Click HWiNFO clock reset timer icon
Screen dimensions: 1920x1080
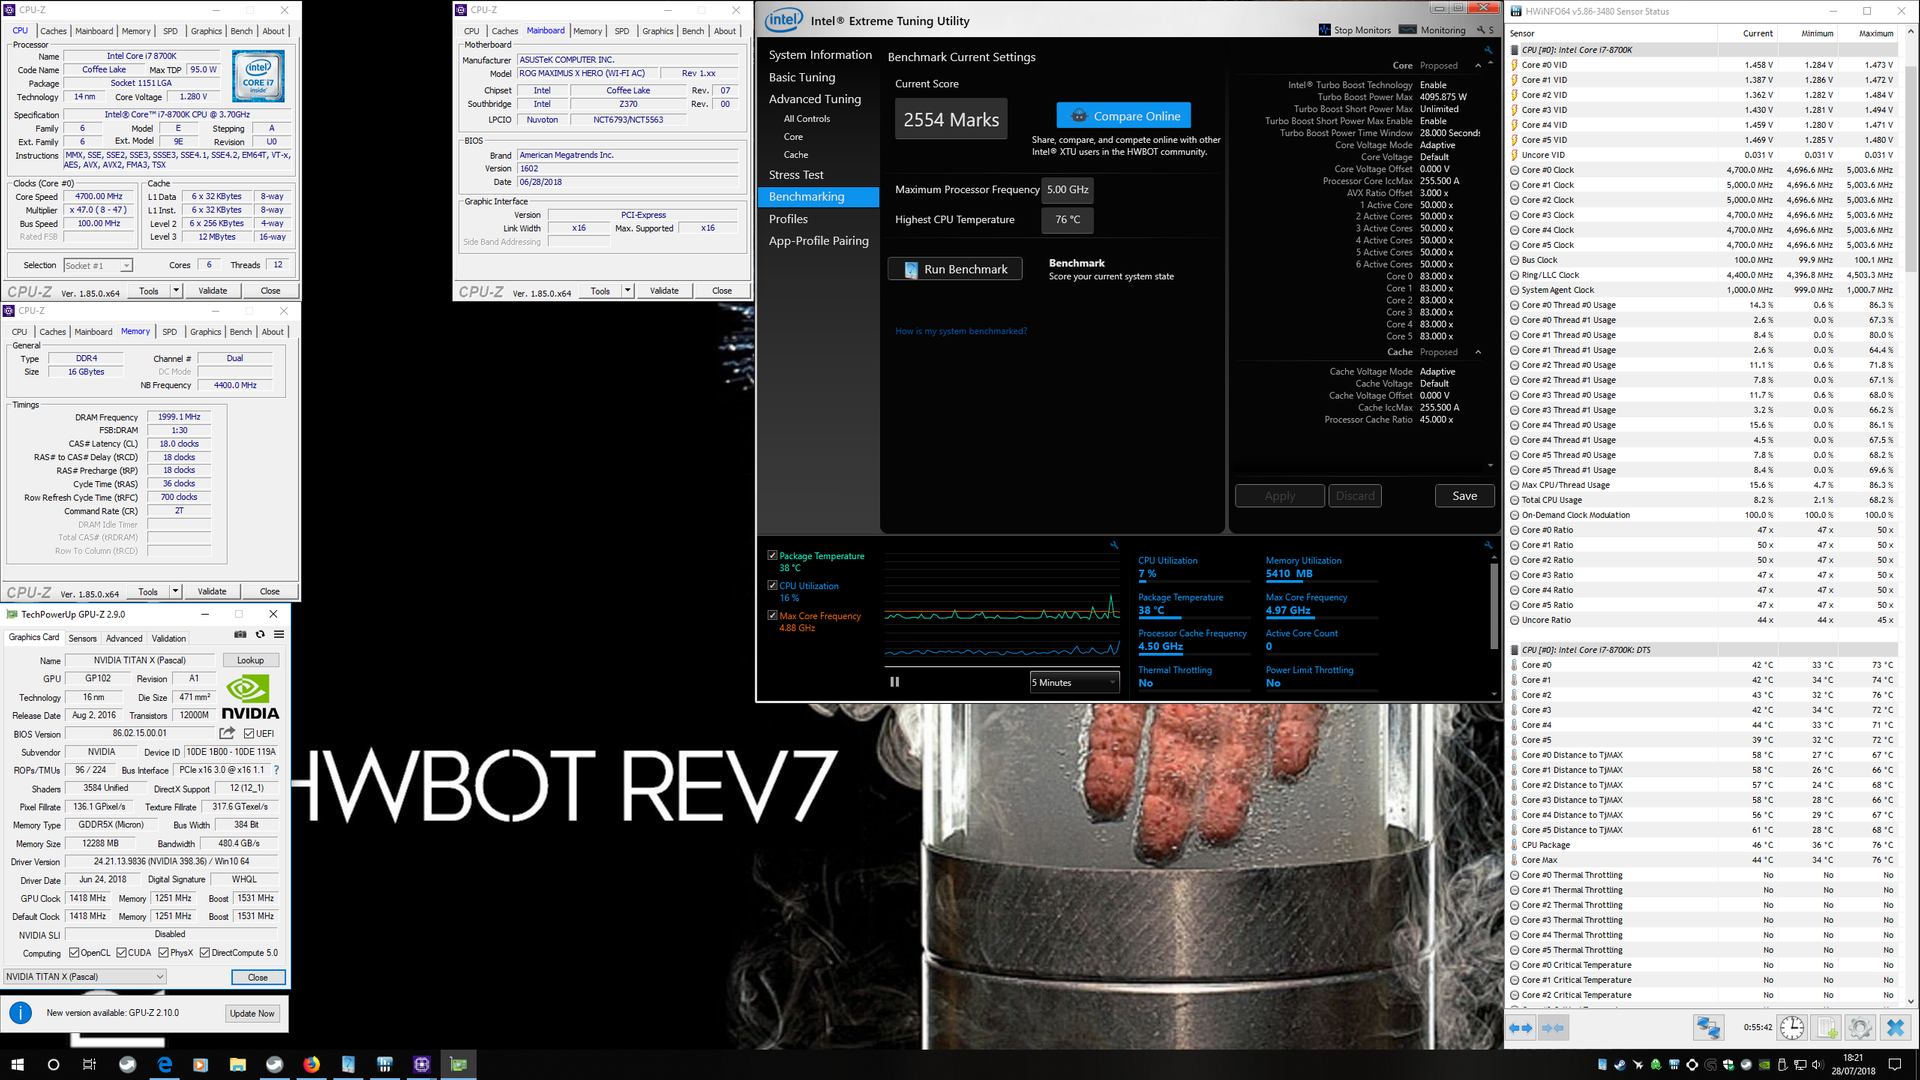tap(1792, 1027)
